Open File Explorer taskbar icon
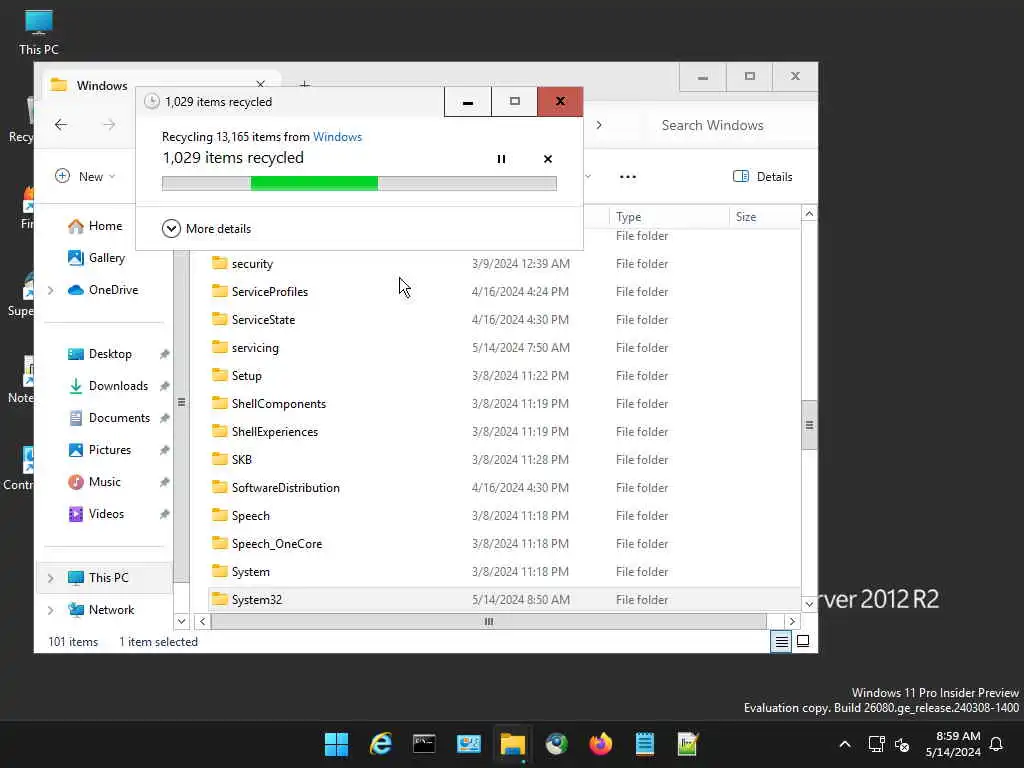Viewport: 1024px width, 768px height. [x=513, y=744]
